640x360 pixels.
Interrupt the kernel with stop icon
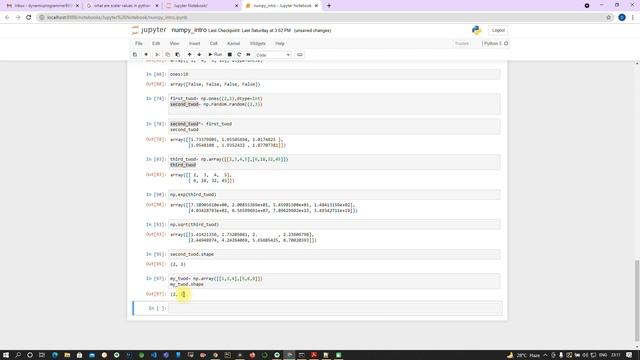tap(230, 55)
